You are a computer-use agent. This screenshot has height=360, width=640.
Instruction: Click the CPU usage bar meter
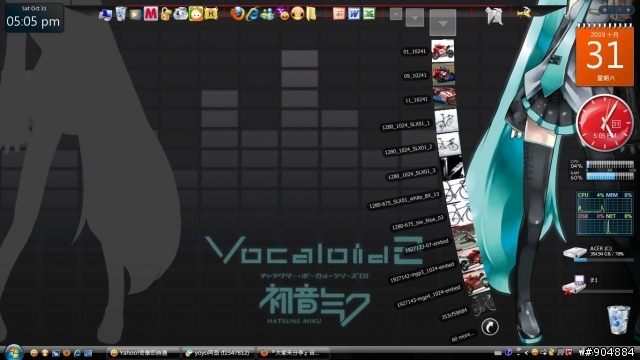tap(610, 164)
